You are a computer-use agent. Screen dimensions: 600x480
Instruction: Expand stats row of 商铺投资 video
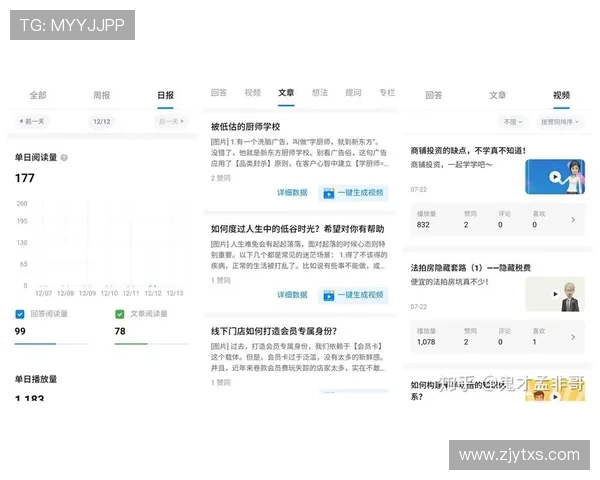tap(573, 219)
